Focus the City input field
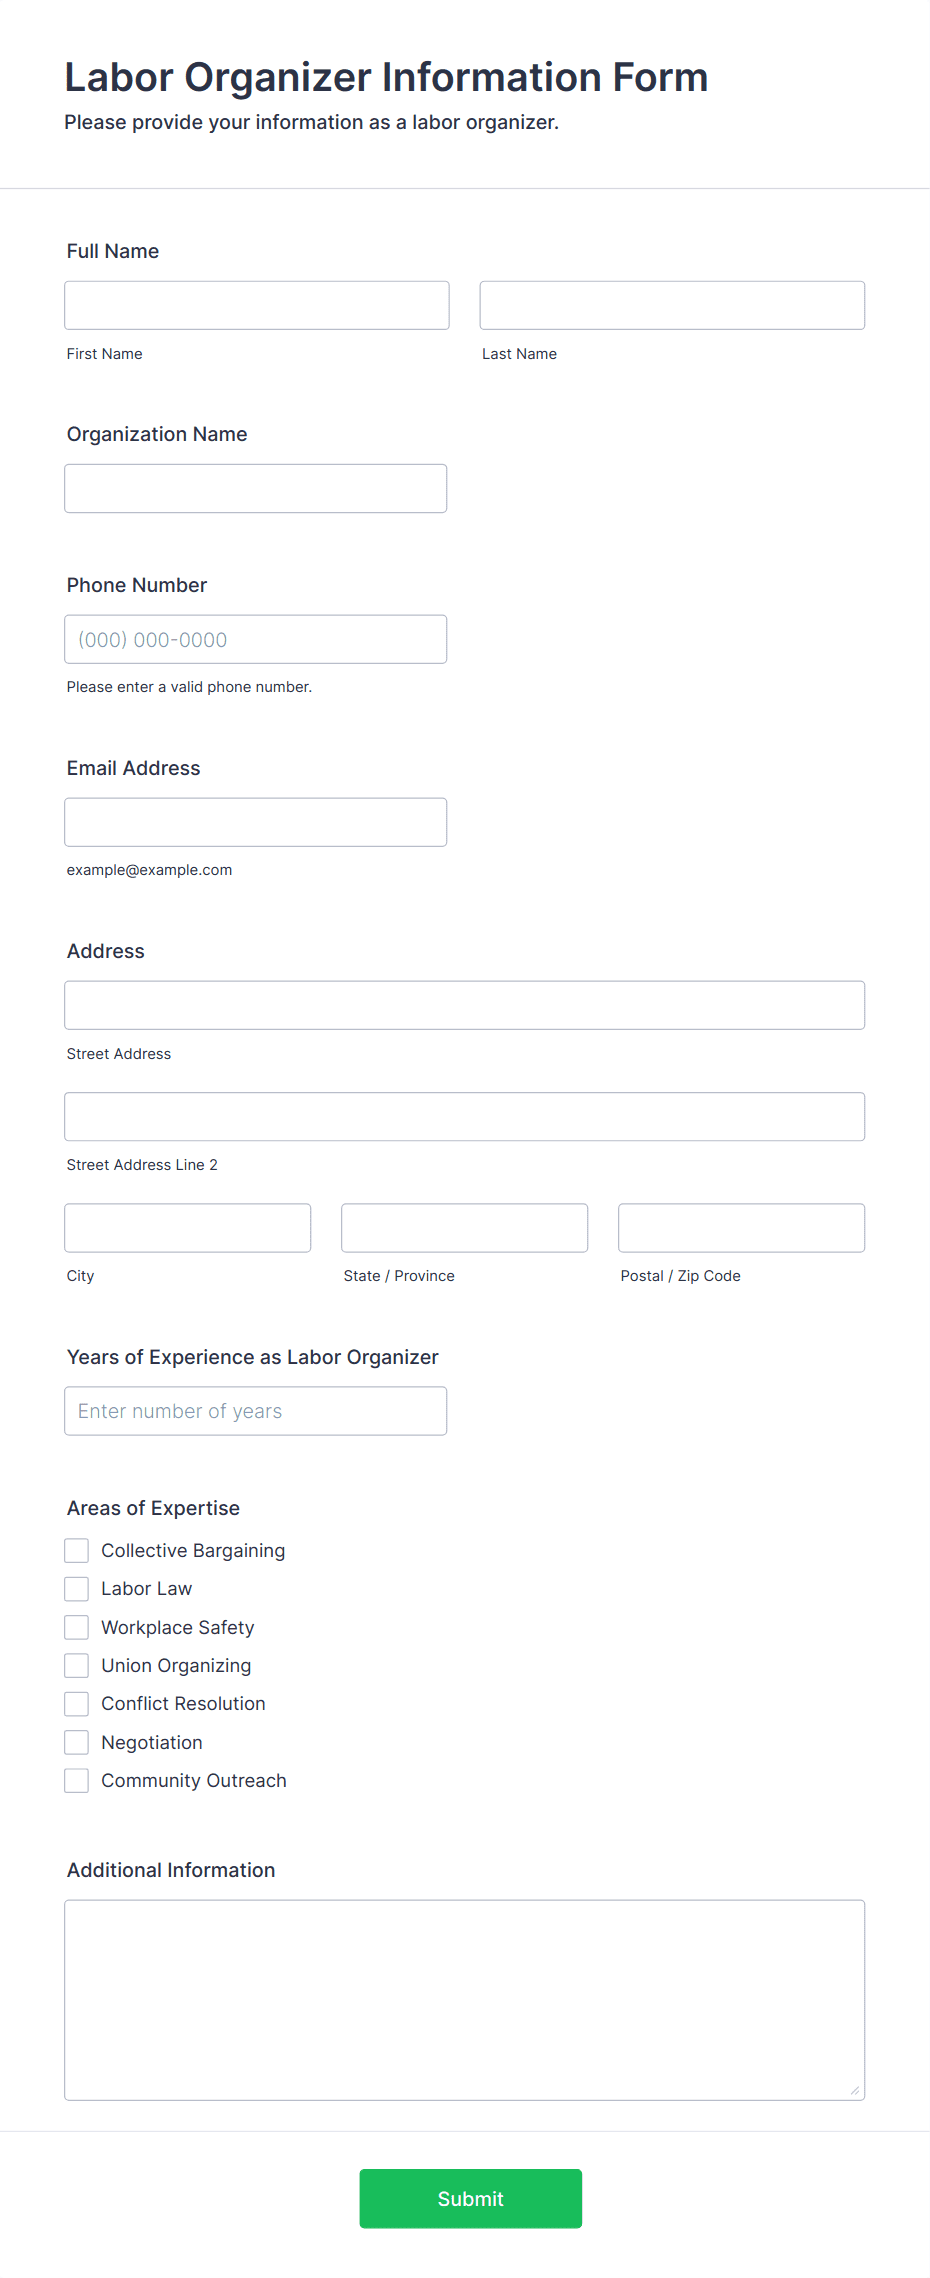 (x=188, y=1228)
